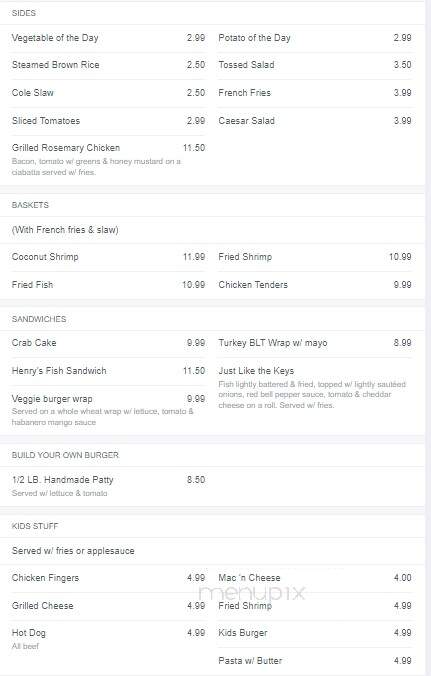Click the KIDS STUFF section heading

(x=35, y=526)
